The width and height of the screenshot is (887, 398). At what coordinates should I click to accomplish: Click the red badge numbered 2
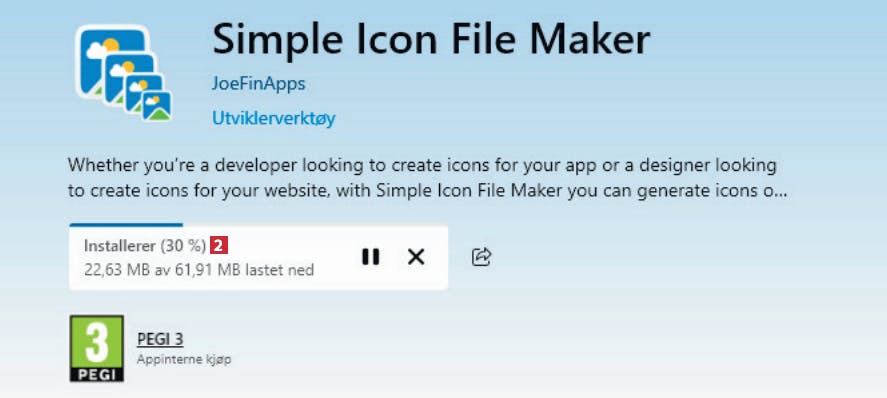(x=219, y=245)
